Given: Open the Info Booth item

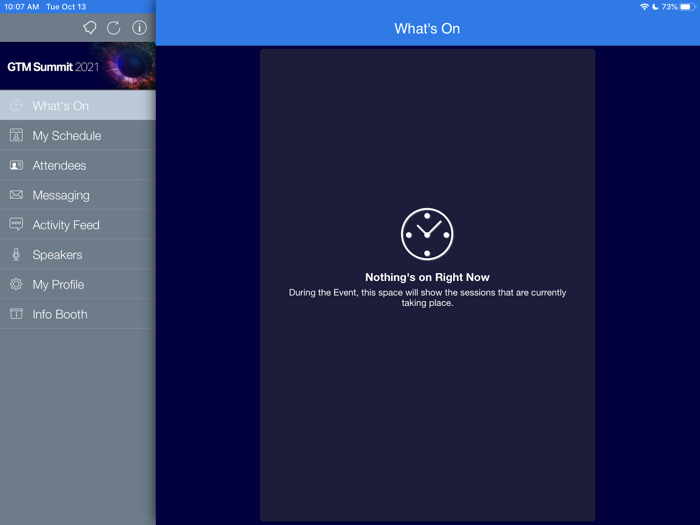Looking at the screenshot, I should [x=78, y=314].
